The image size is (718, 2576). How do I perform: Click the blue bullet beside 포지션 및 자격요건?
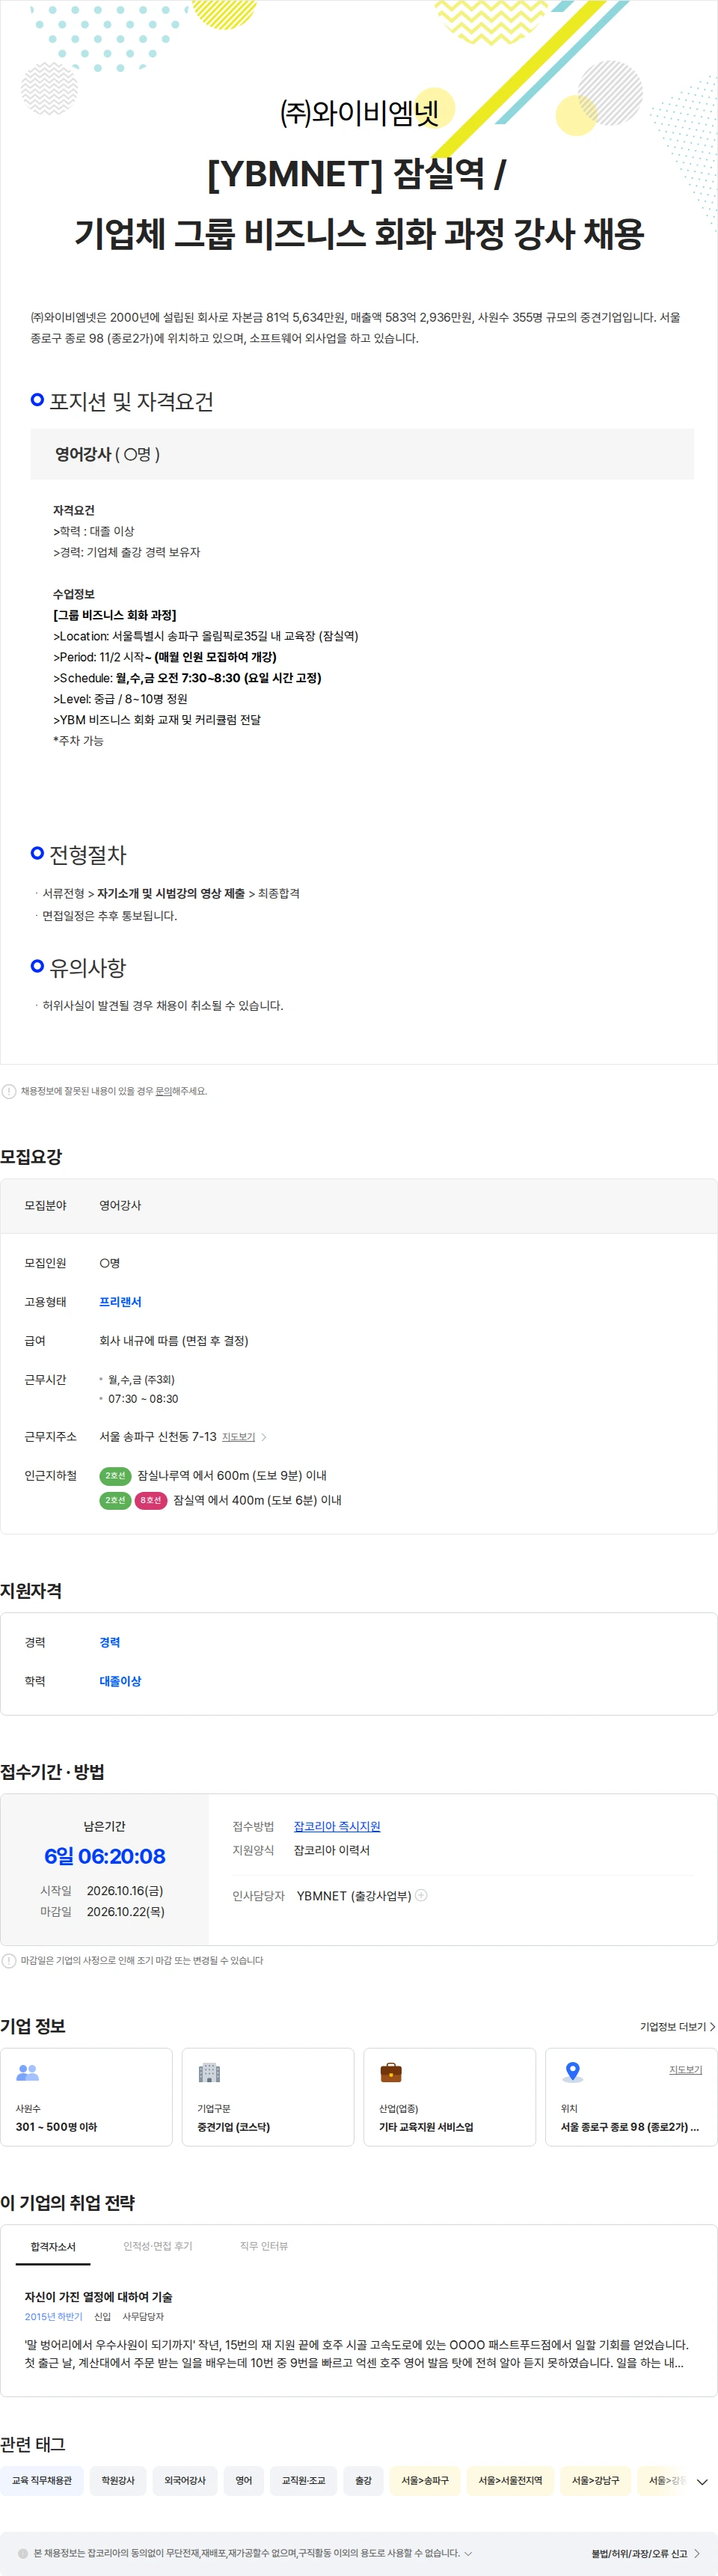[x=37, y=400]
